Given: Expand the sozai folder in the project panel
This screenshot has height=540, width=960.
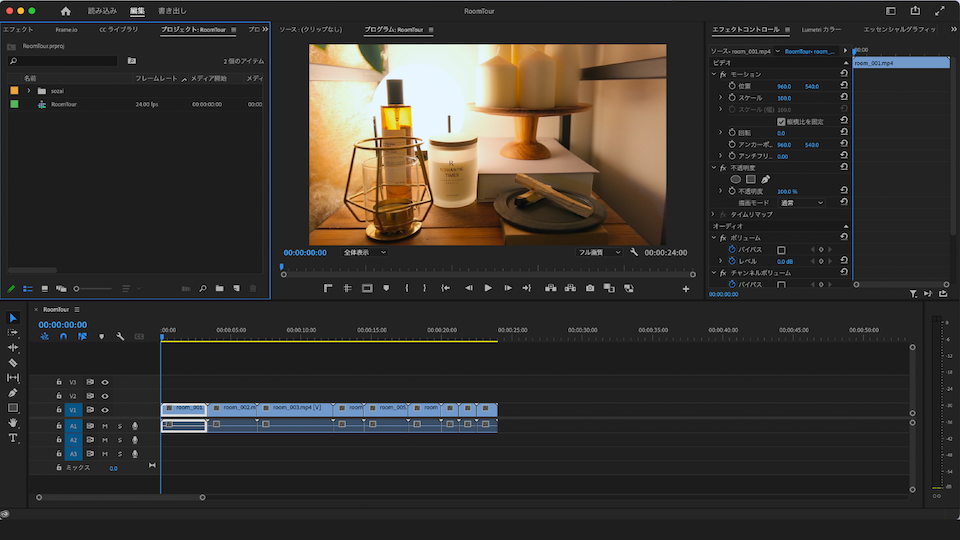Looking at the screenshot, I should pyautogui.click(x=29, y=90).
